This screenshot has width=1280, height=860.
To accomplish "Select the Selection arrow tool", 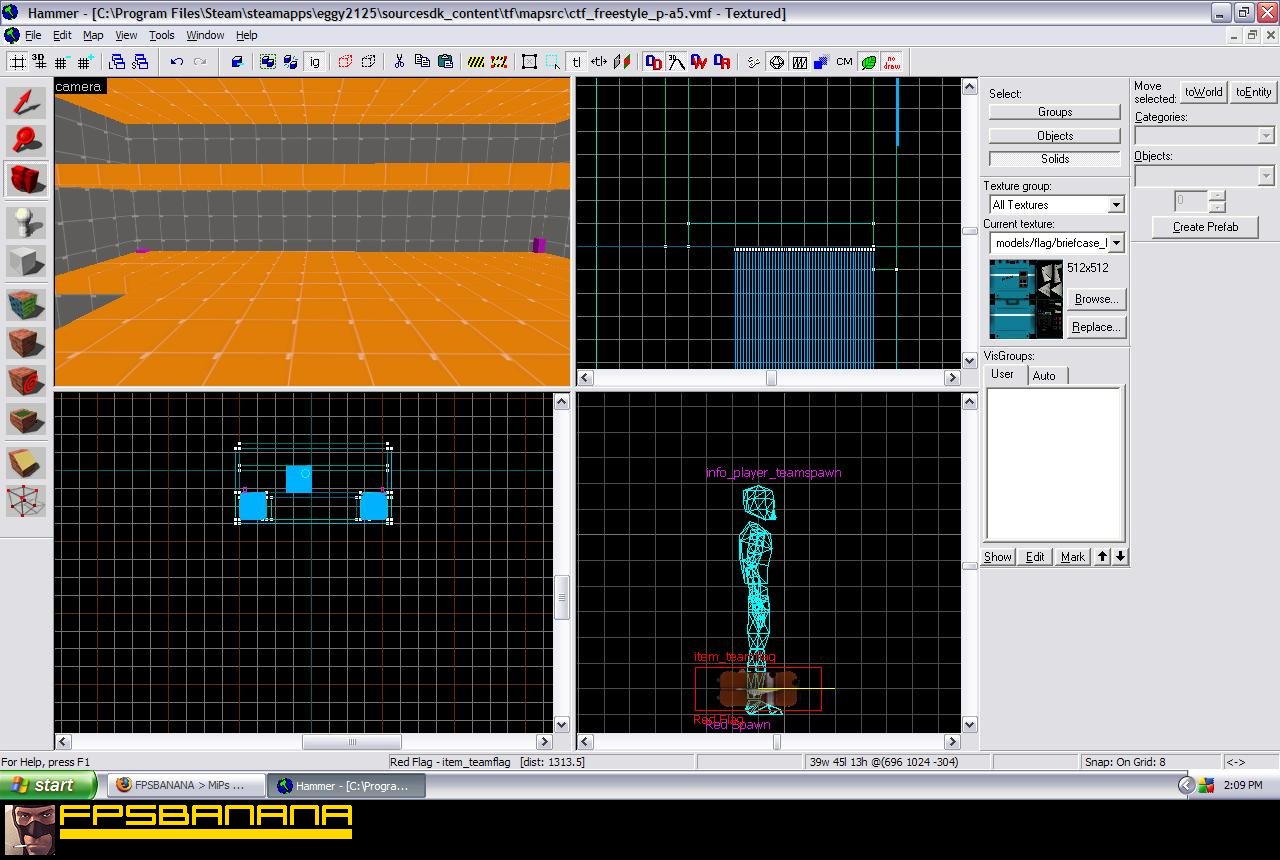I will 26,102.
